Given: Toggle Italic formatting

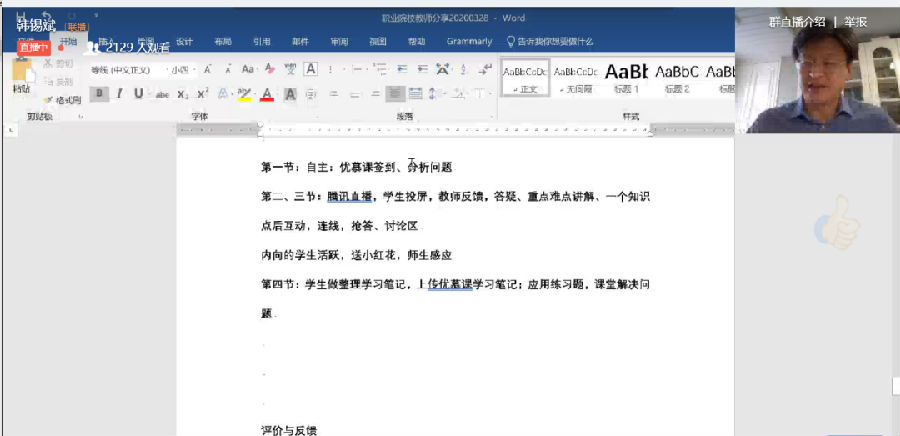Looking at the screenshot, I should click(118, 94).
